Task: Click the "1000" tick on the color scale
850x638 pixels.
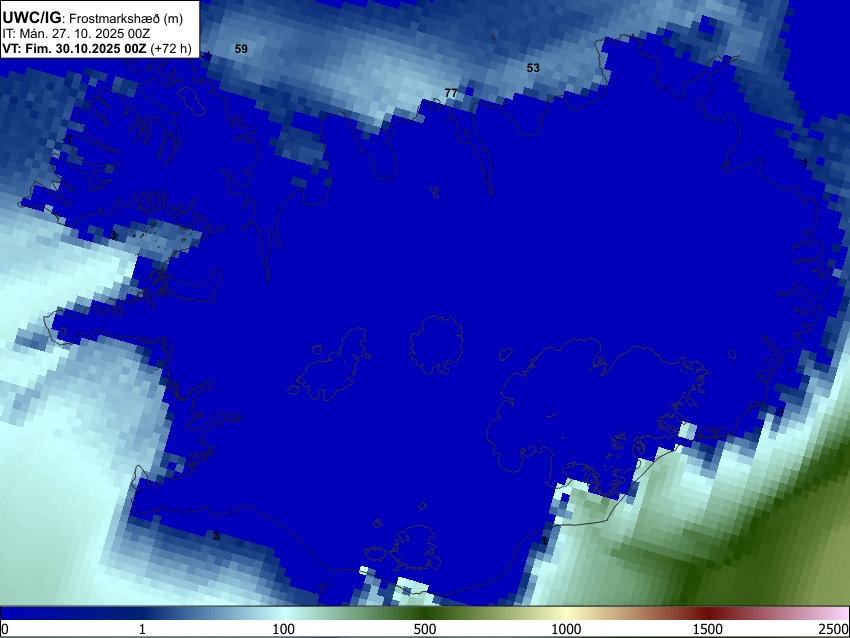Action: (x=566, y=629)
